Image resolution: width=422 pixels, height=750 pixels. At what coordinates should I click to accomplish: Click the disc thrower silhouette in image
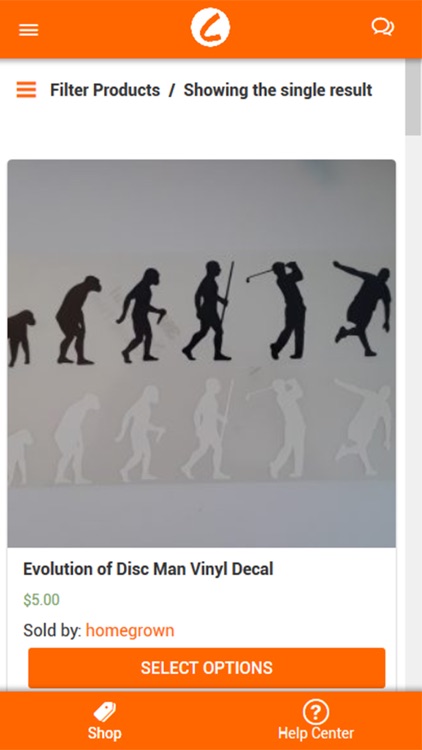(363, 308)
